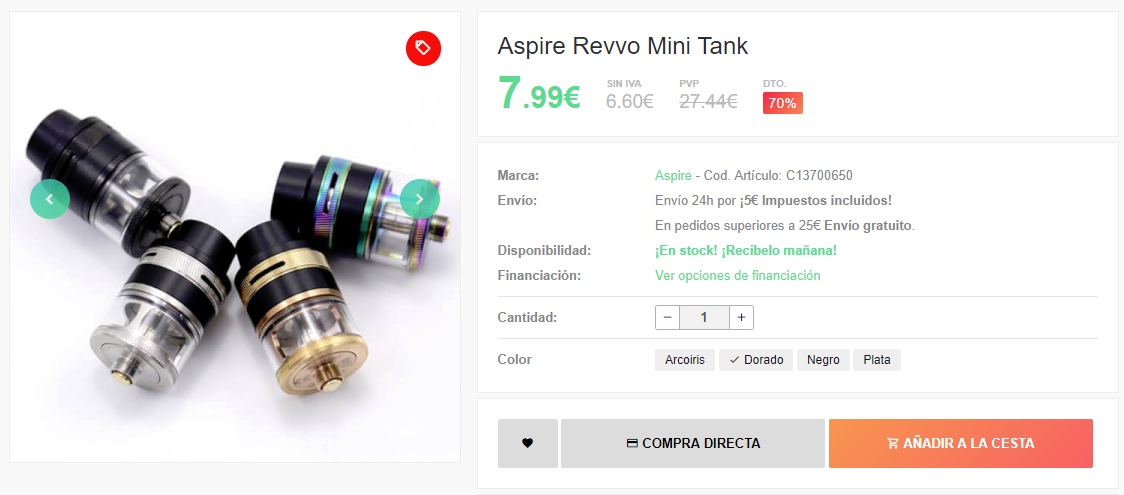This screenshot has height=495, width=1124.
Task: Add the product to the wishlist heart
Action: pyautogui.click(x=528, y=443)
